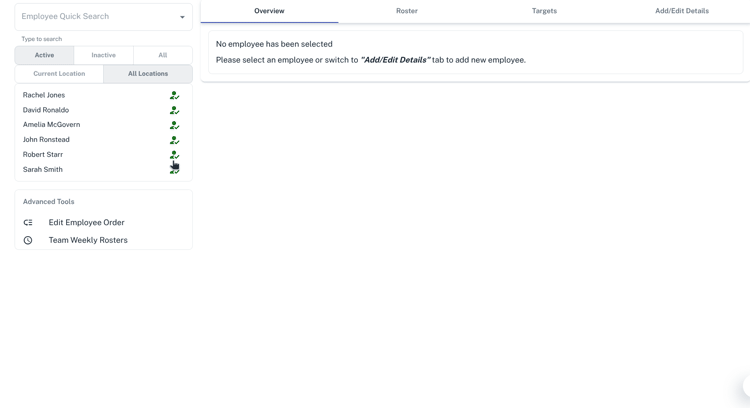Show only Inactive employees
This screenshot has height=408, width=750.
click(x=103, y=55)
